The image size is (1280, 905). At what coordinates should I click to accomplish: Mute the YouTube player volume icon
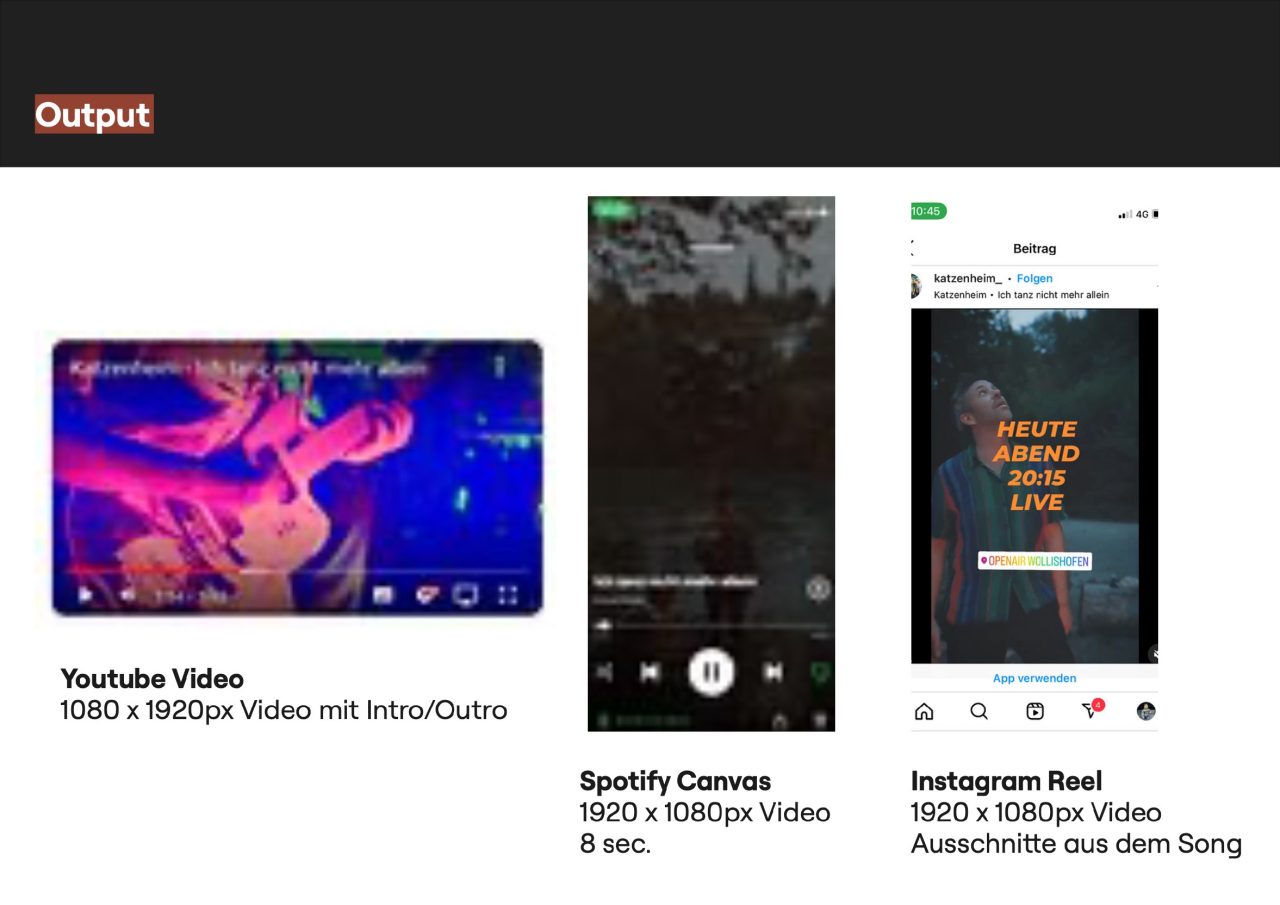tap(128, 595)
